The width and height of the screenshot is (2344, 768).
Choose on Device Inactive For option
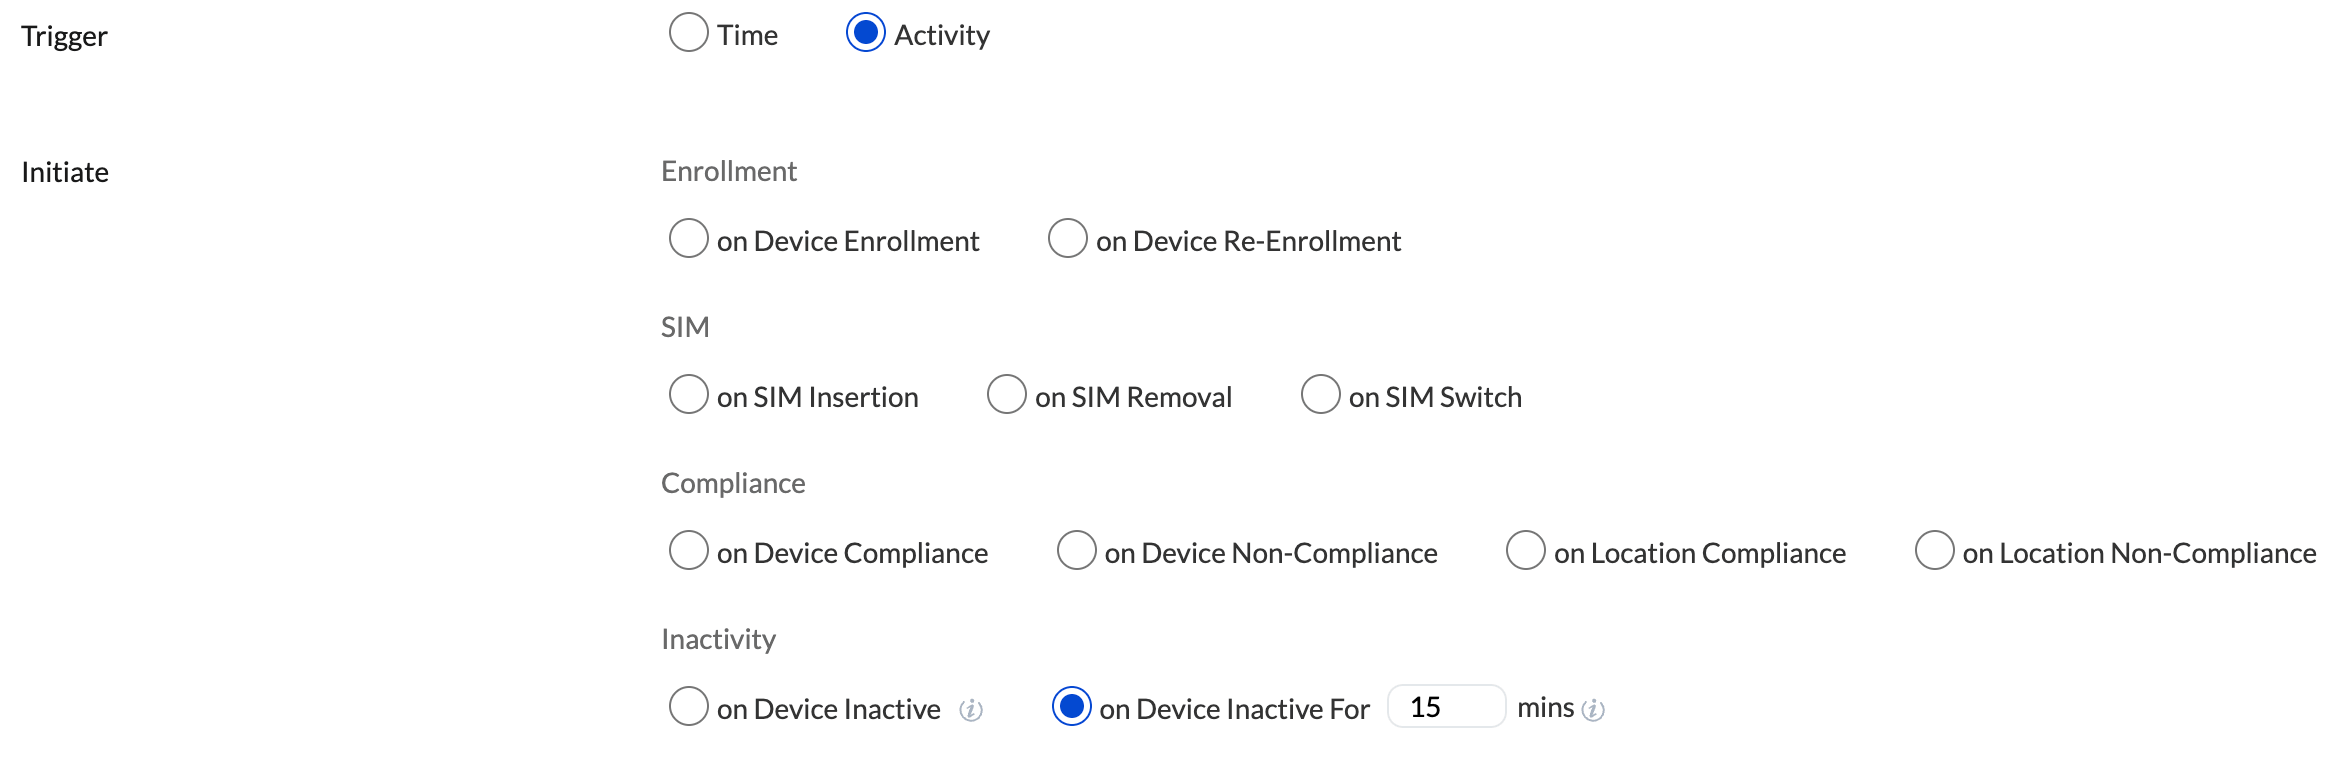[1071, 707]
